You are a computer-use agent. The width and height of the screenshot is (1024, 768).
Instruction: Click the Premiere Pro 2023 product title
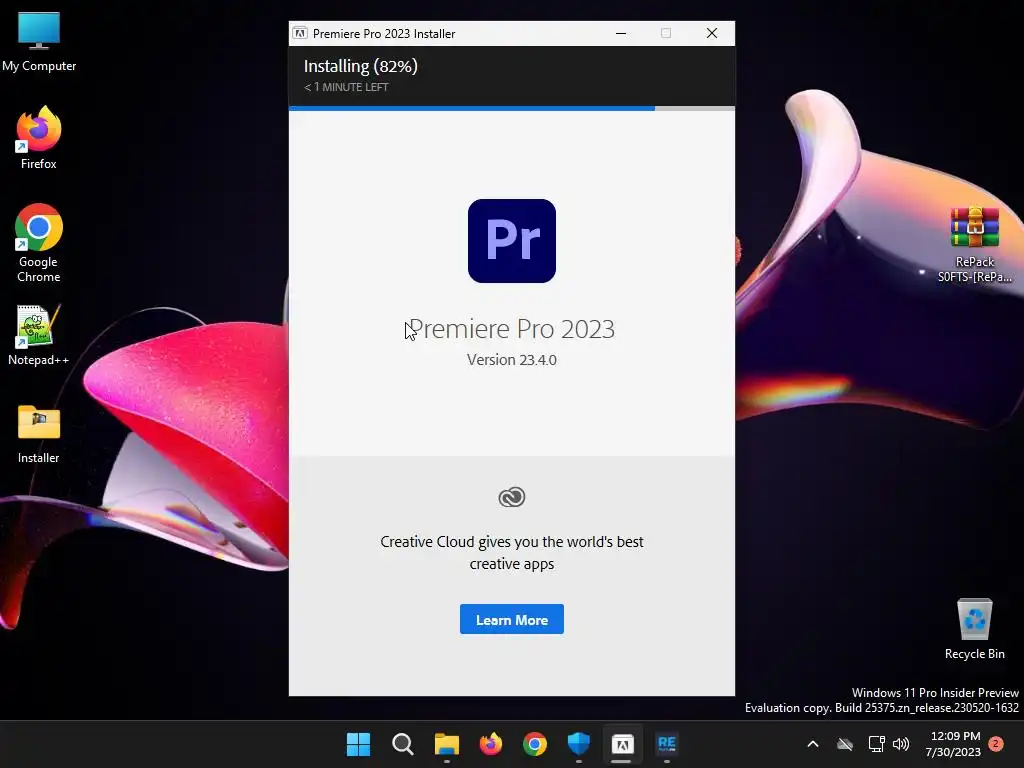(511, 329)
